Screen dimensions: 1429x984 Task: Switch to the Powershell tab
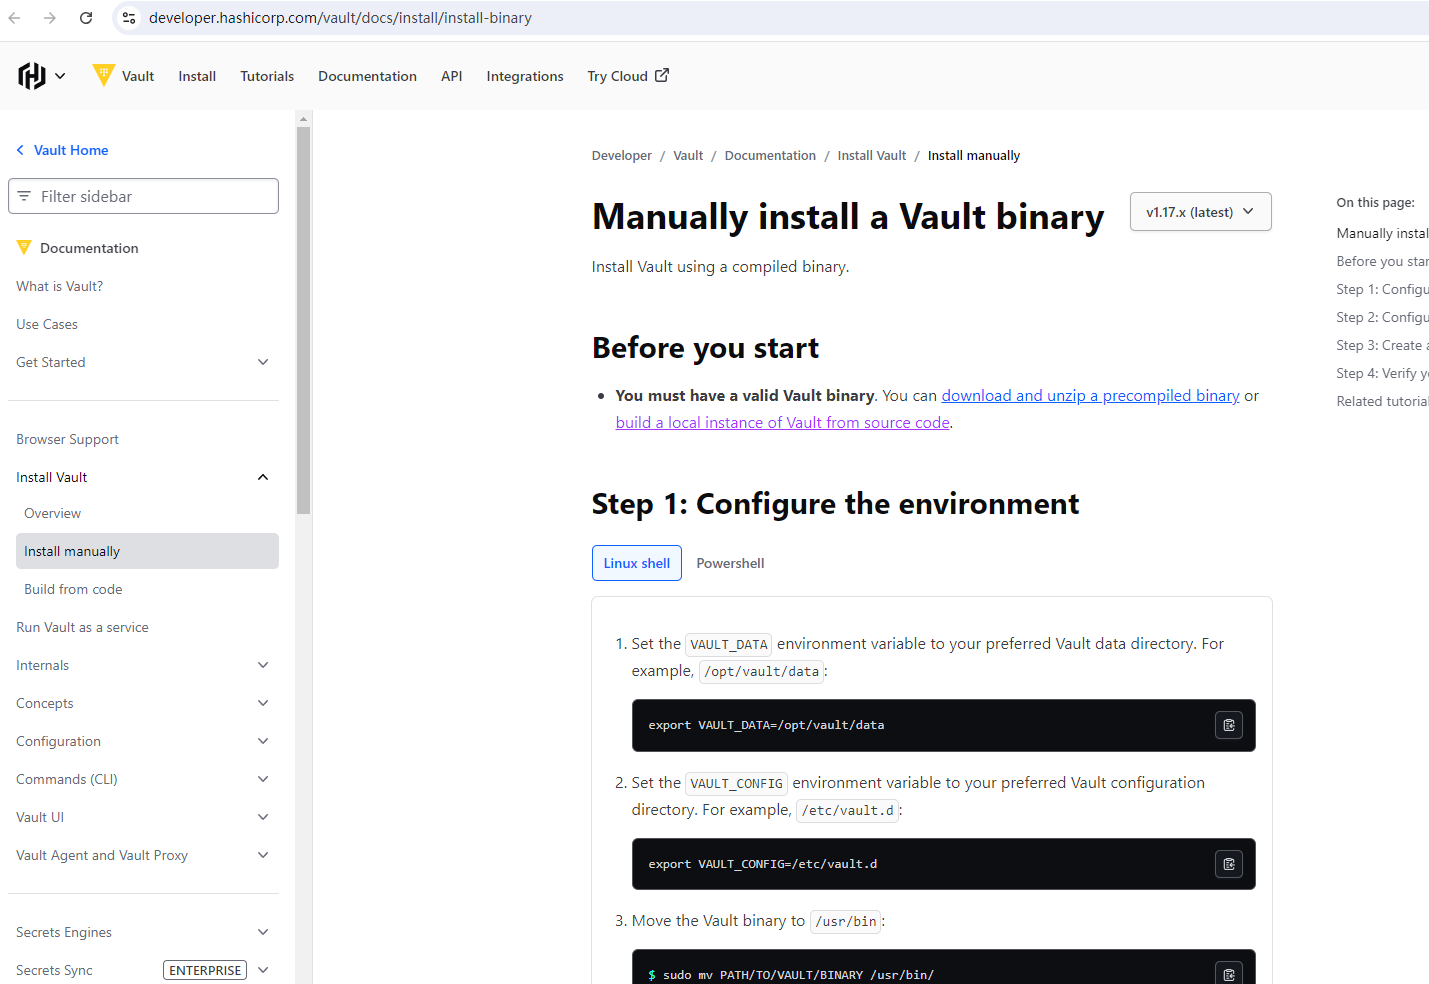(730, 563)
